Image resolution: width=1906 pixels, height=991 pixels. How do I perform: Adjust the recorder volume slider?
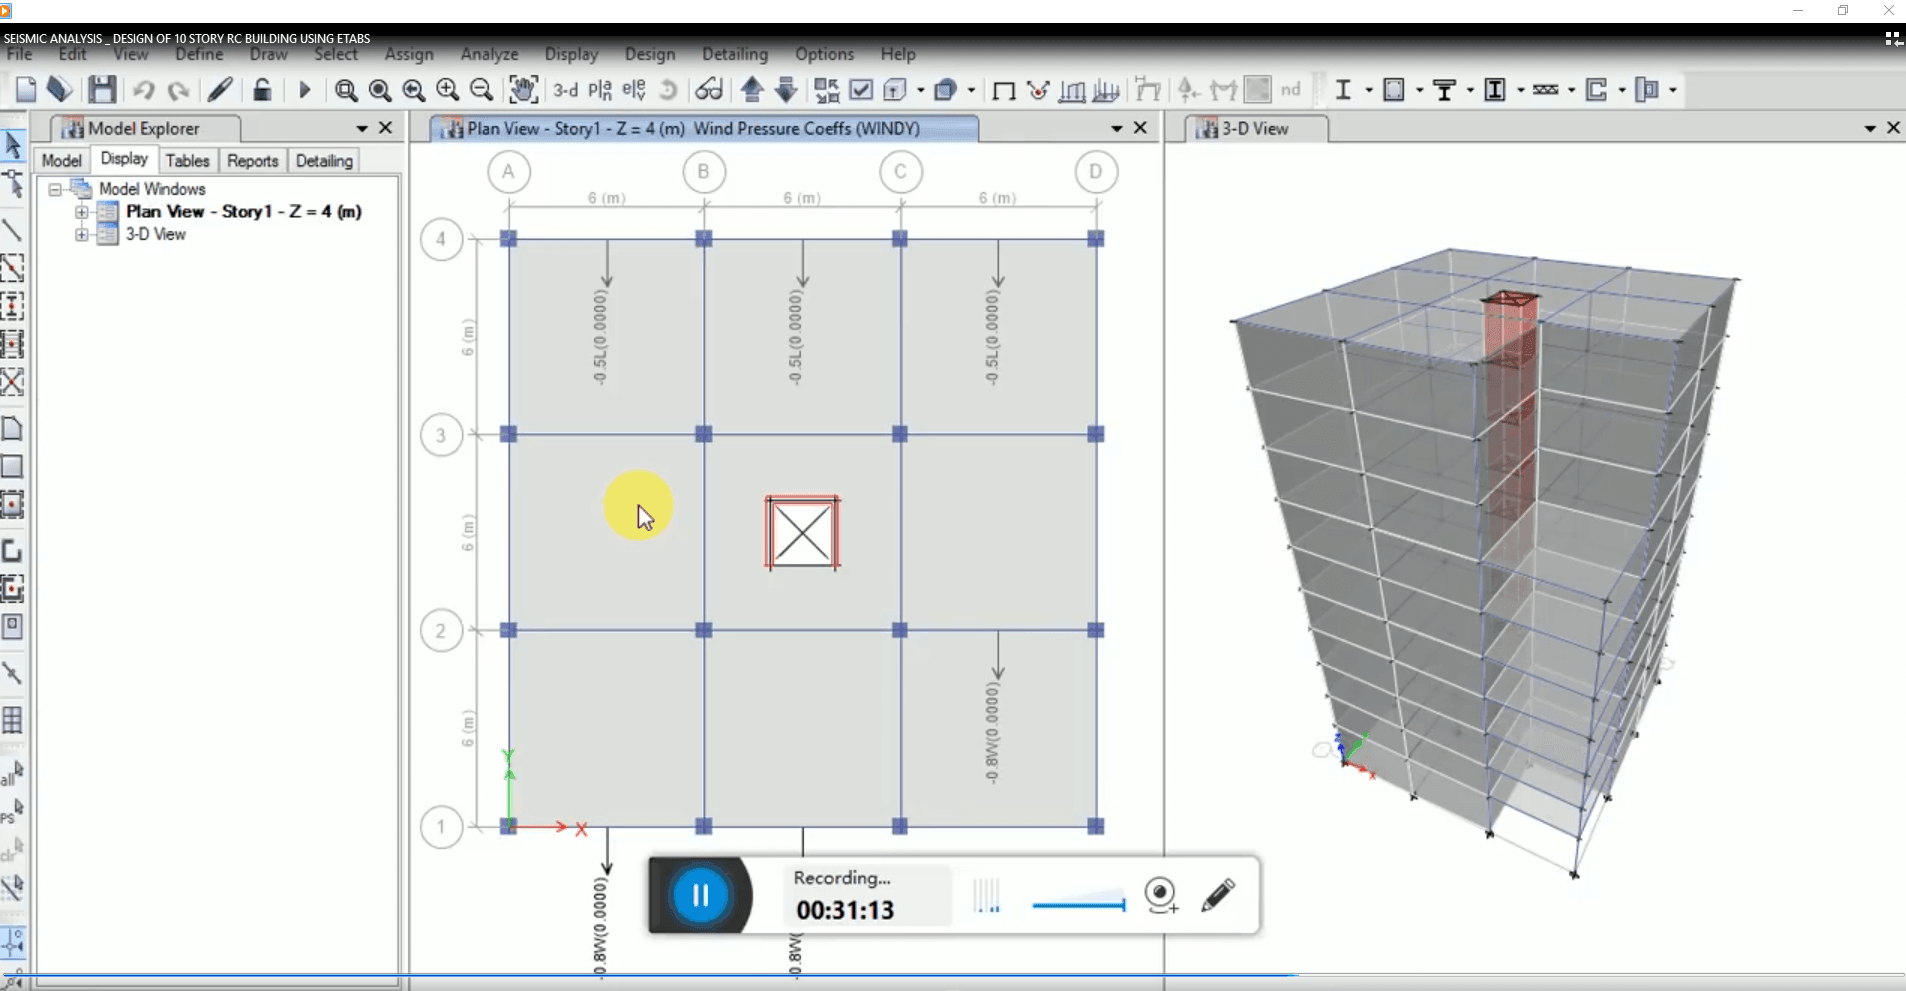pos(1078,903)
